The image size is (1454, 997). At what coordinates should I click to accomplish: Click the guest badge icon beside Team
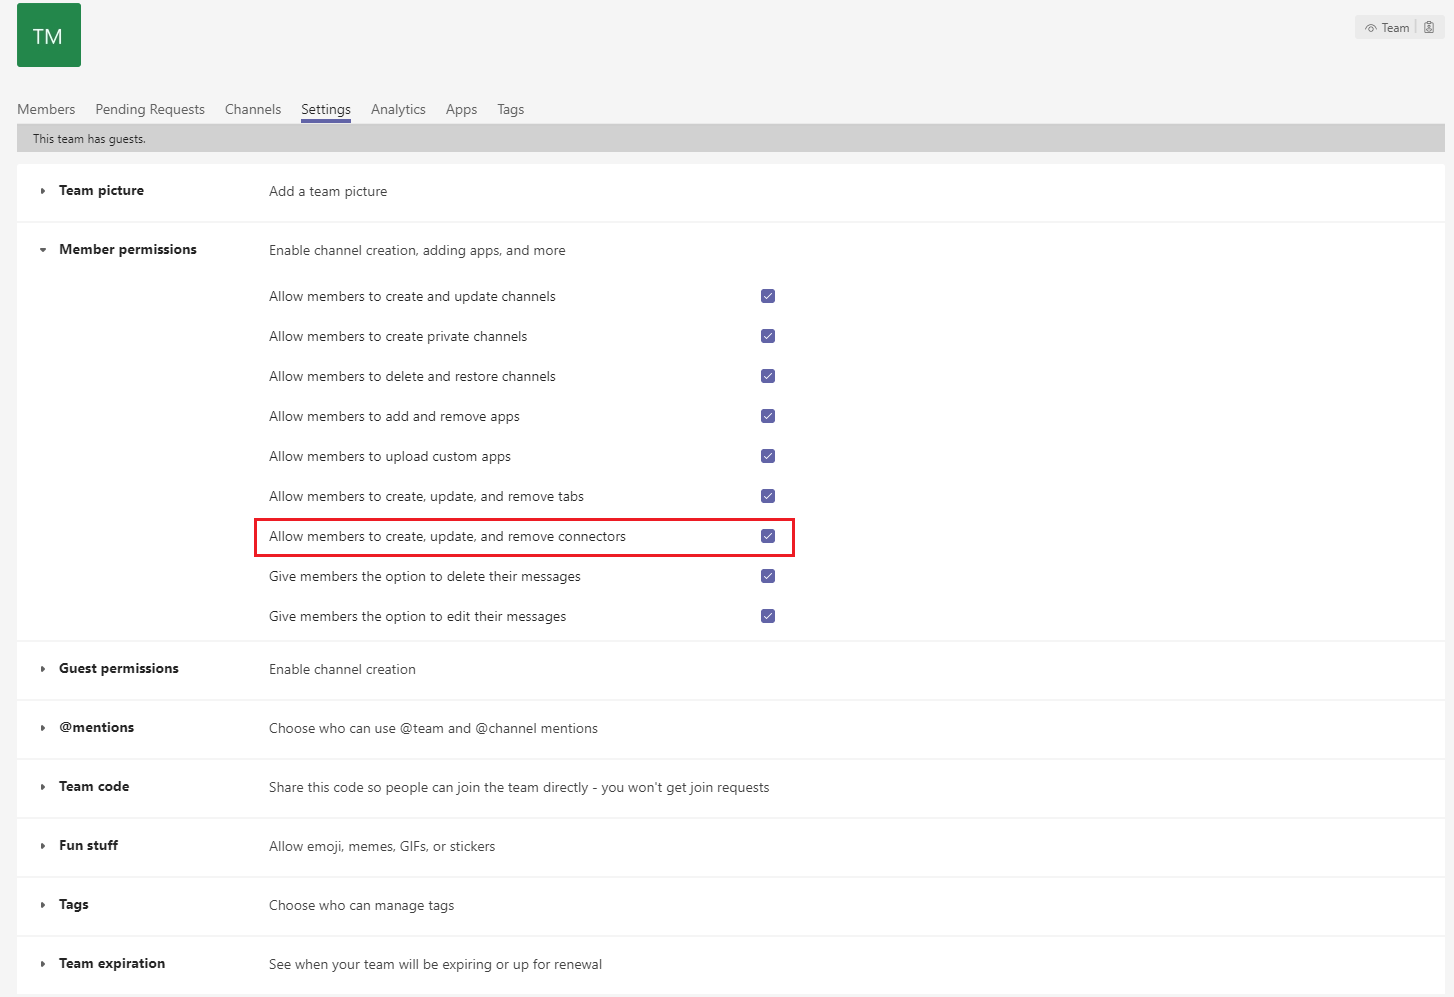click(x=1429, y=28)
